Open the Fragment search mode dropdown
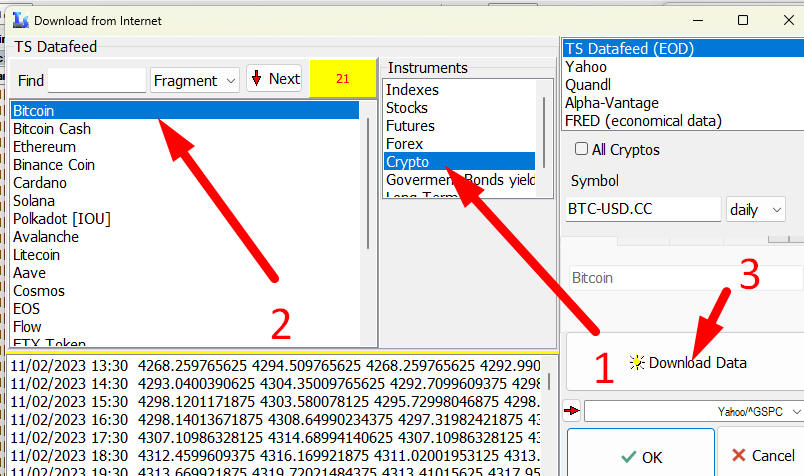The image size is (804, 476). tap(195, 80)
